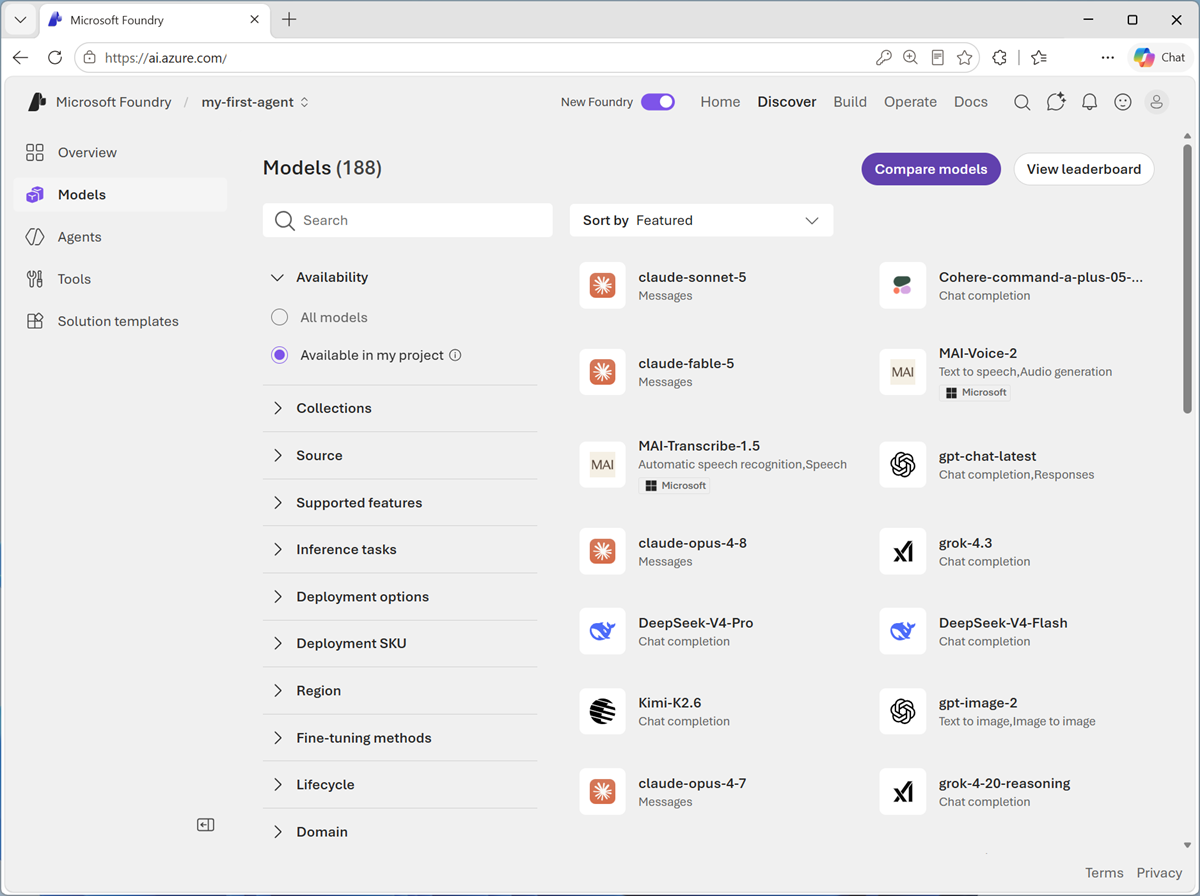Open the my-first-agent project switcher

click(255, 102)
